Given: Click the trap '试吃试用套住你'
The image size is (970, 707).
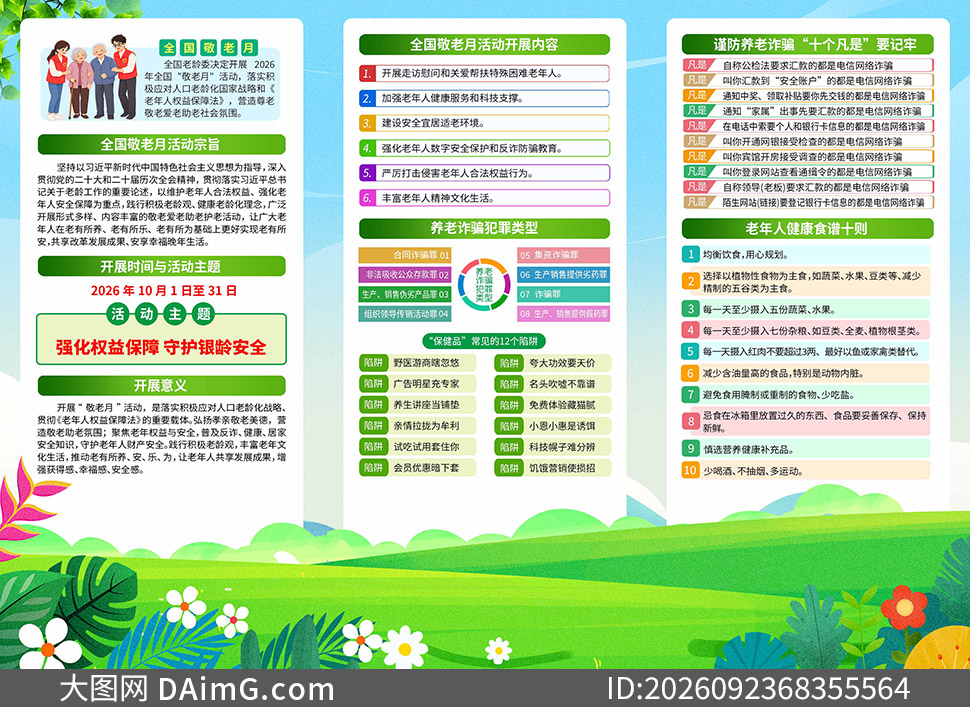Looking at the screenshot, I should [x=418, y=447].
